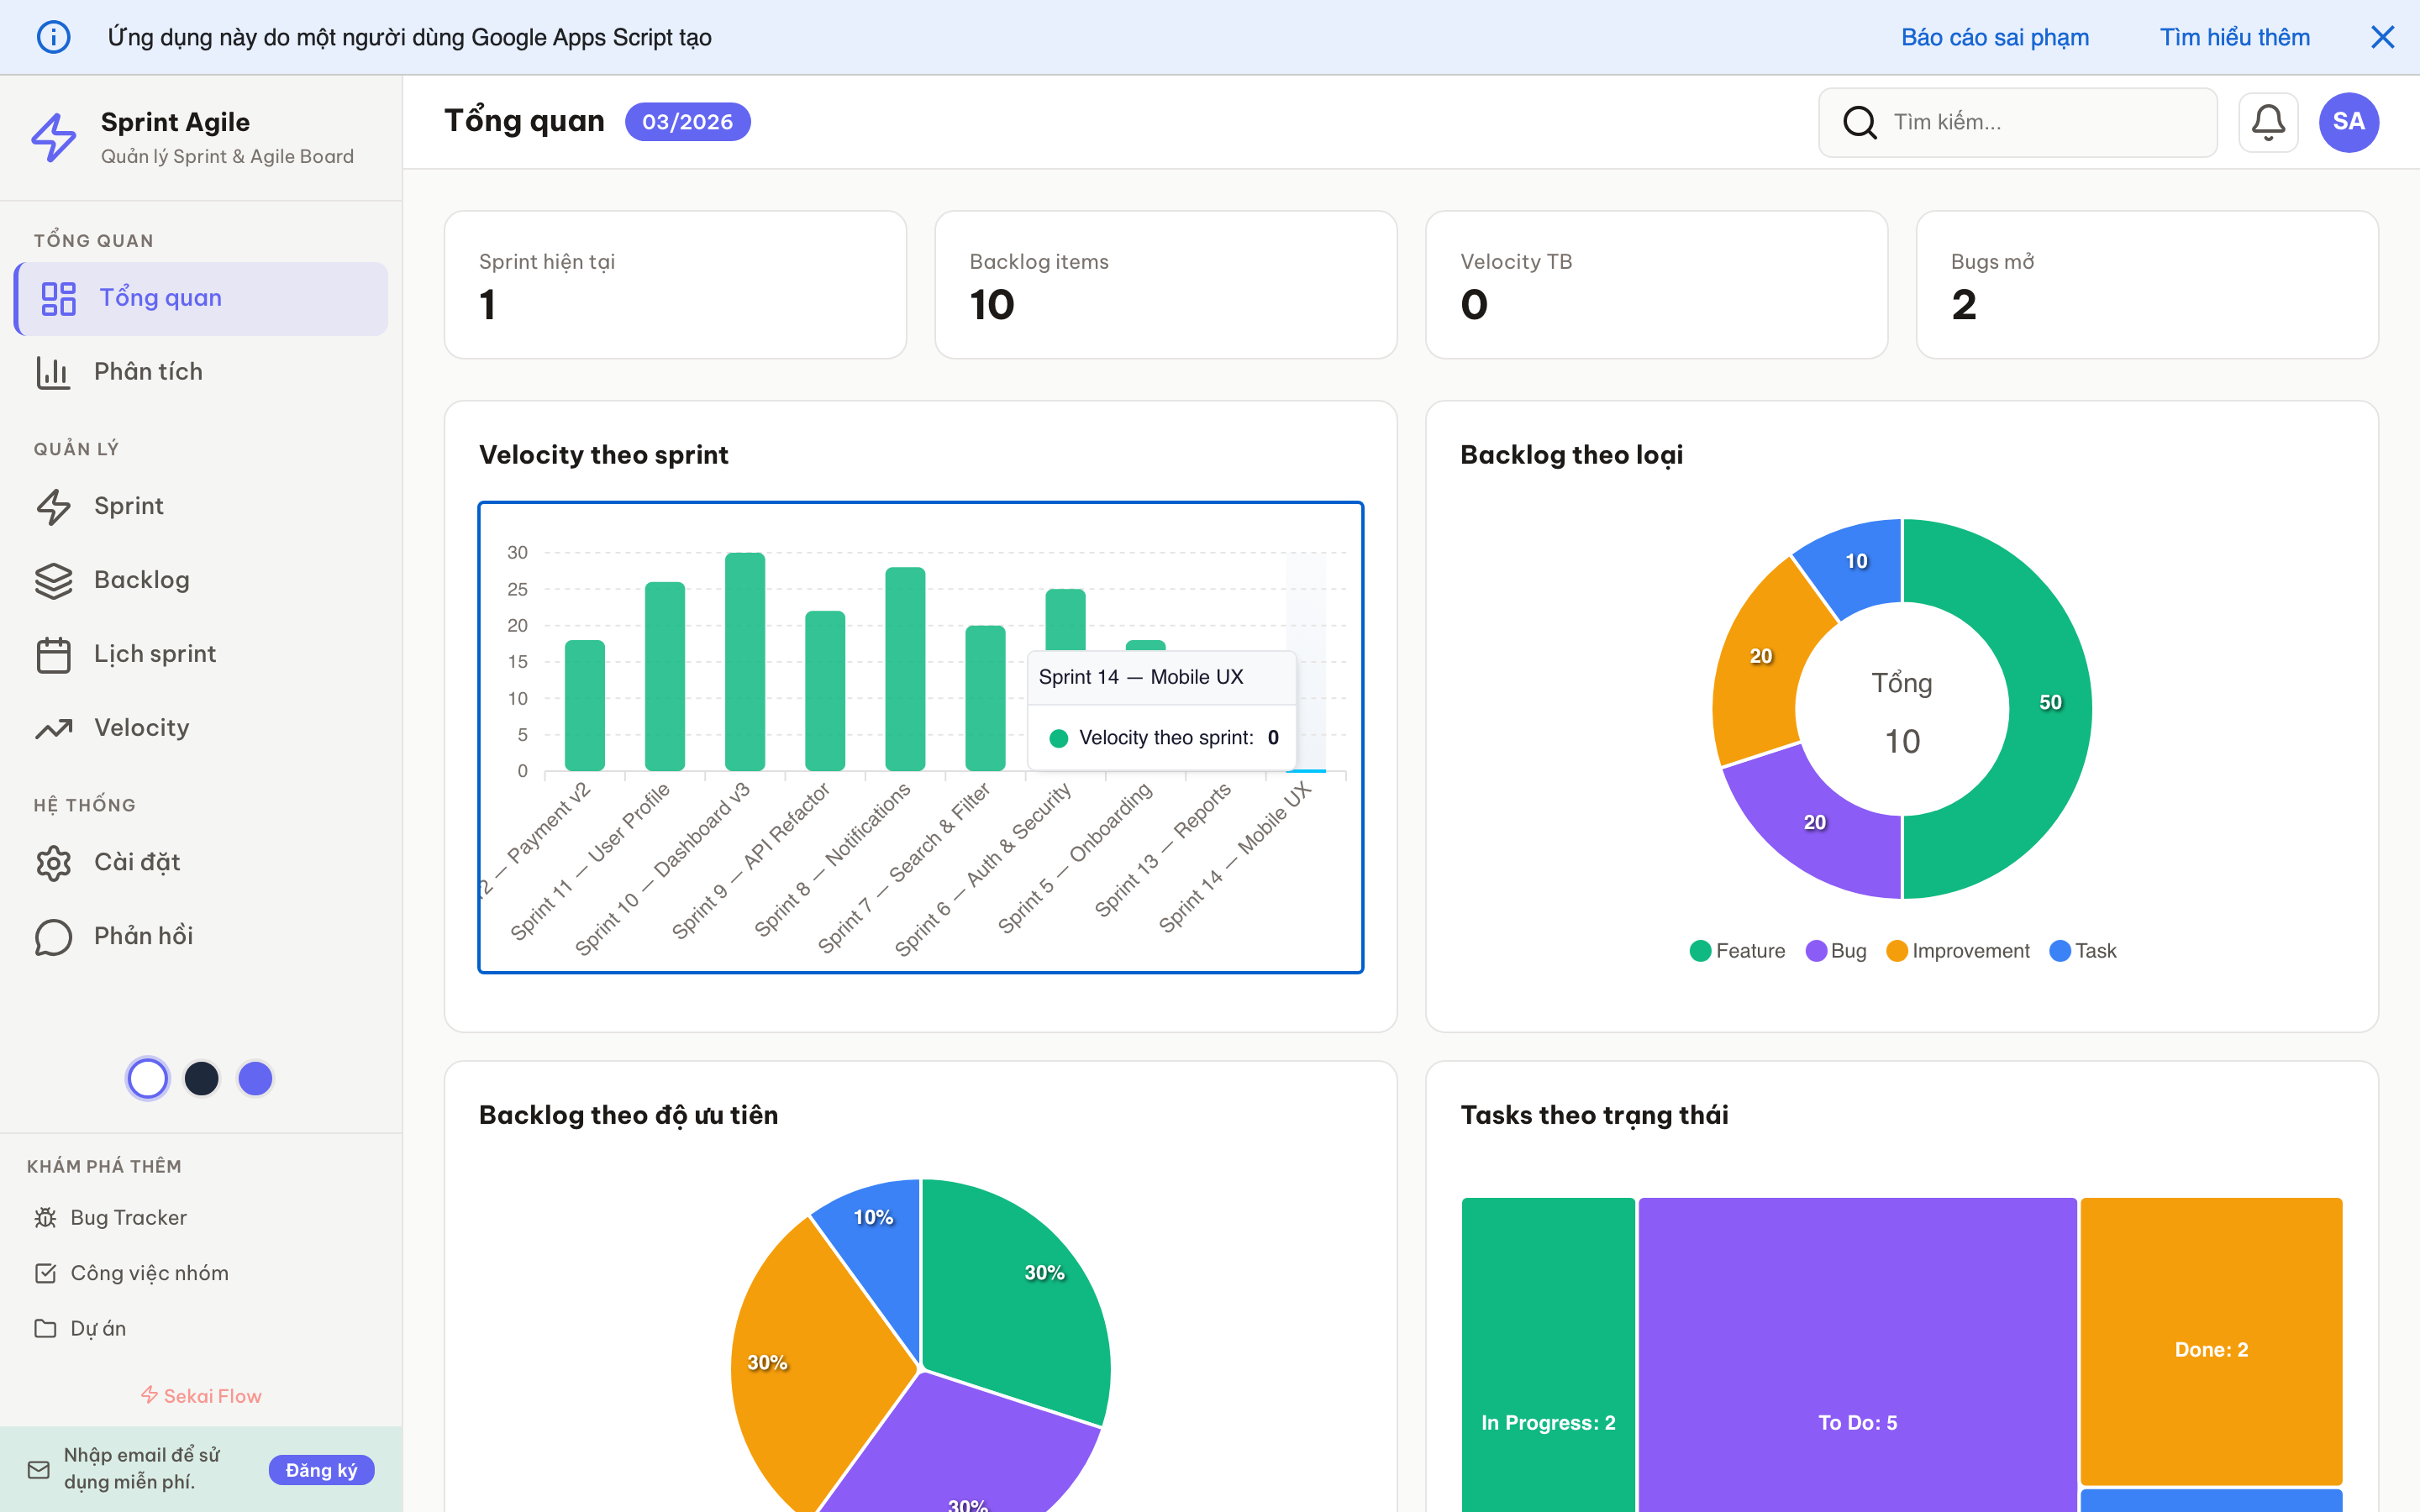Open Lịch sprint calendar icon
The image size is (2420, 1512).
coord(53,654)
